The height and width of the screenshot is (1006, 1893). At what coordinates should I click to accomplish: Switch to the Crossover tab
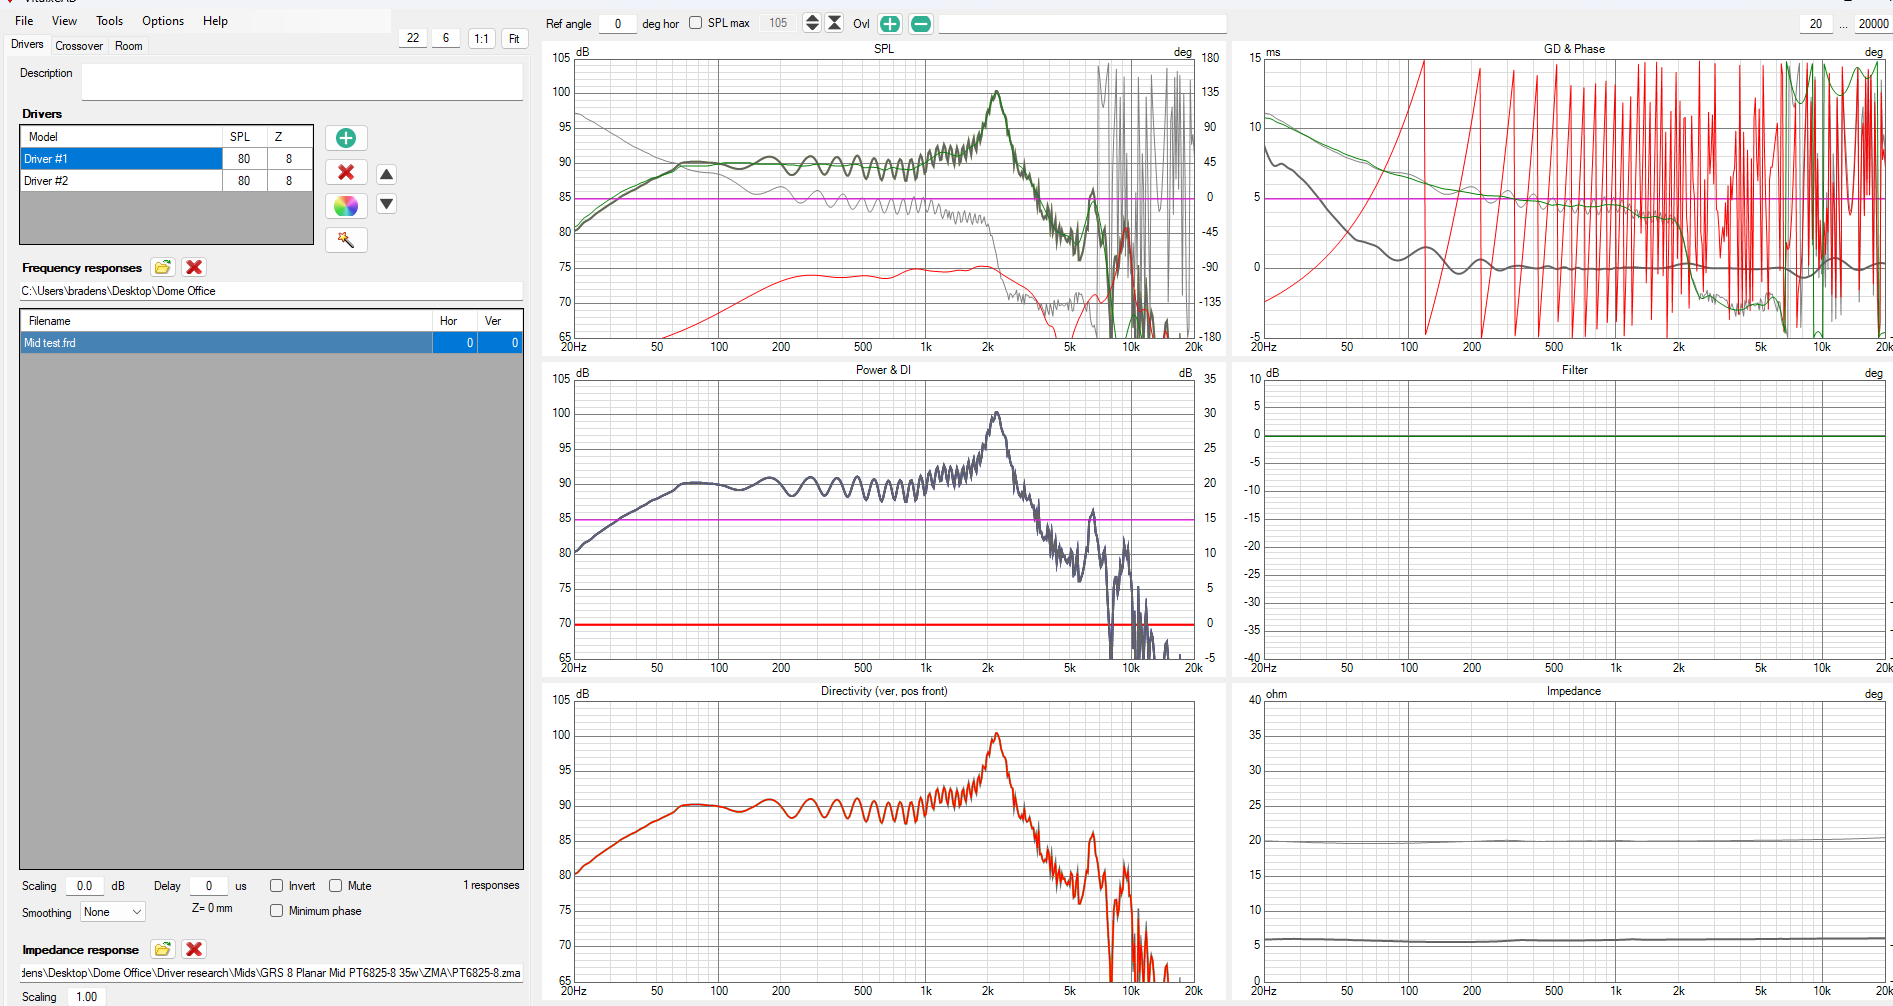(79, 46)
